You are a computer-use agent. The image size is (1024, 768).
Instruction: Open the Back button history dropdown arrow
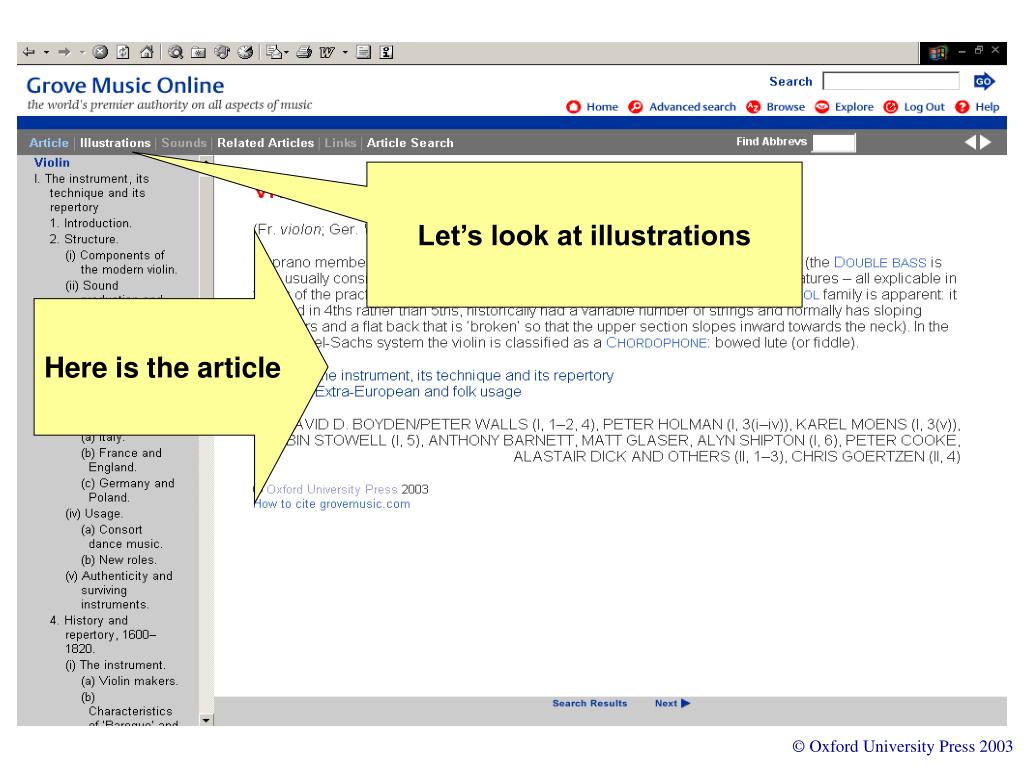click(46, 52)
